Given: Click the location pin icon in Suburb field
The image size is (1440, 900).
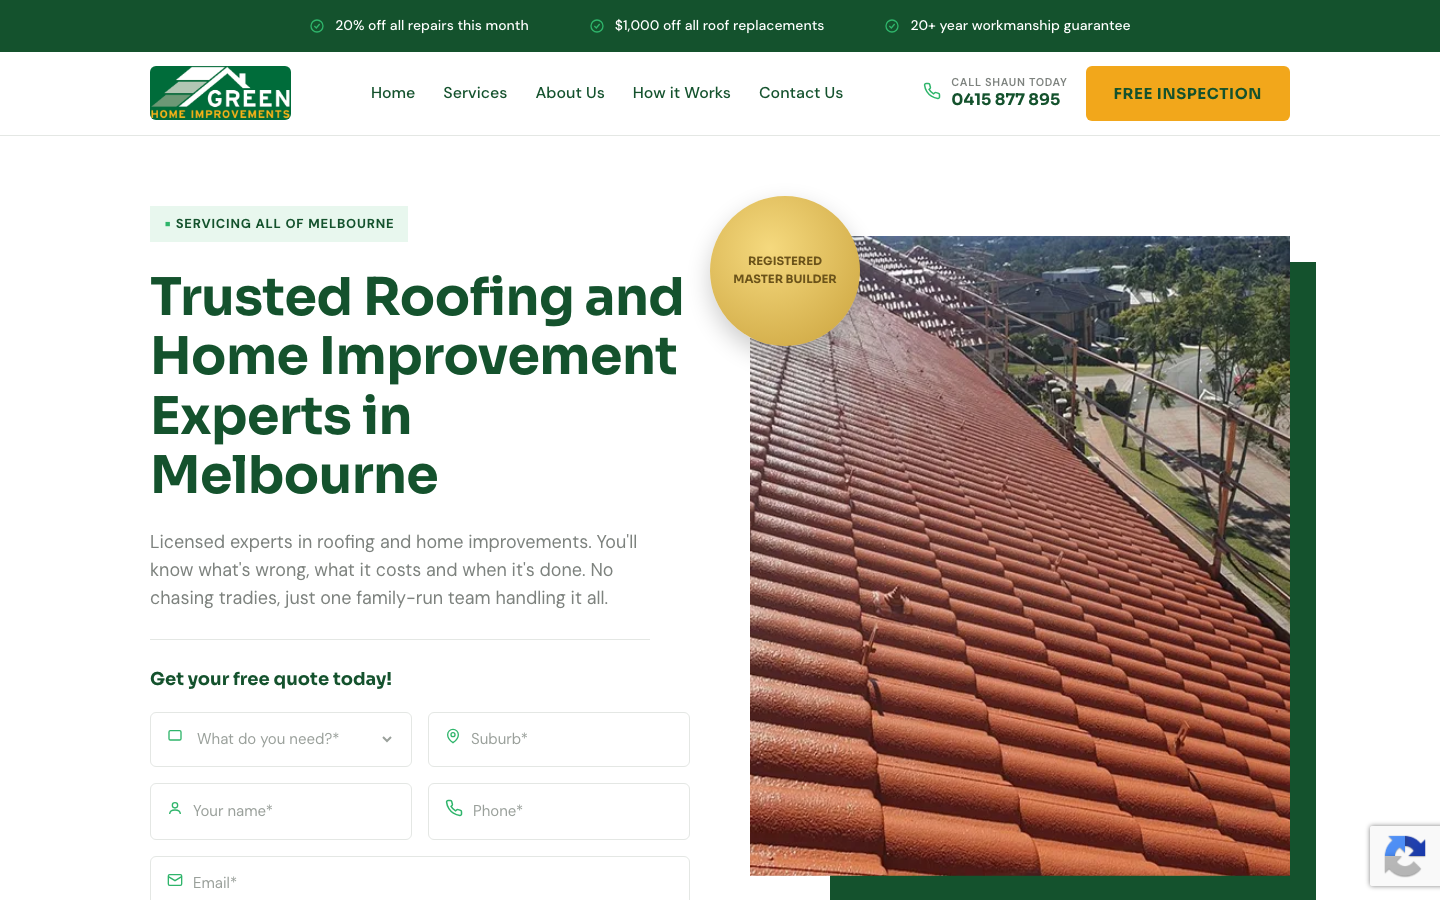Looking at the screenshot, I should (x=453, y=736).
